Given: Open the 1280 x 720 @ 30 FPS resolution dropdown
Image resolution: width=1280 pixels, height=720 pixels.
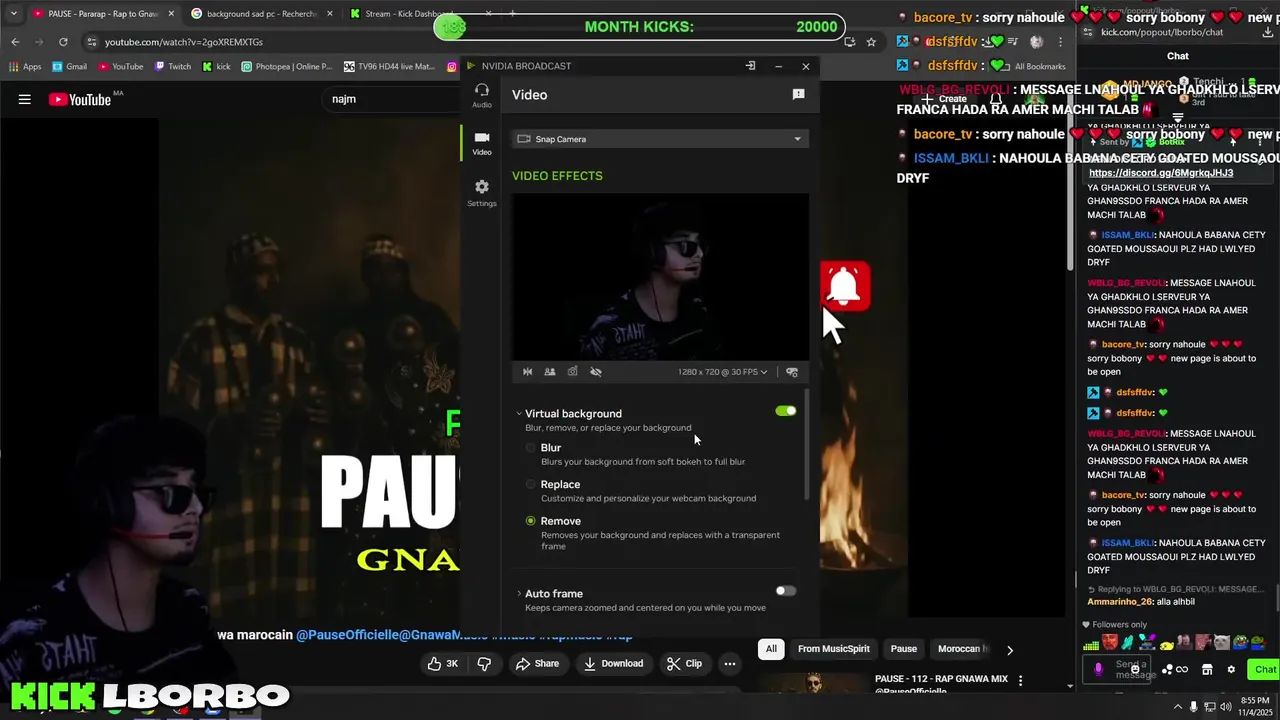Looking at the screenshot, I should tap(723, 372).
